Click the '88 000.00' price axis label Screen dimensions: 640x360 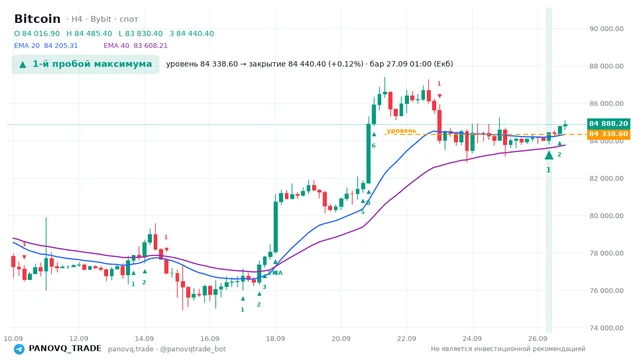pyautogui.click(x=606, y=66)
